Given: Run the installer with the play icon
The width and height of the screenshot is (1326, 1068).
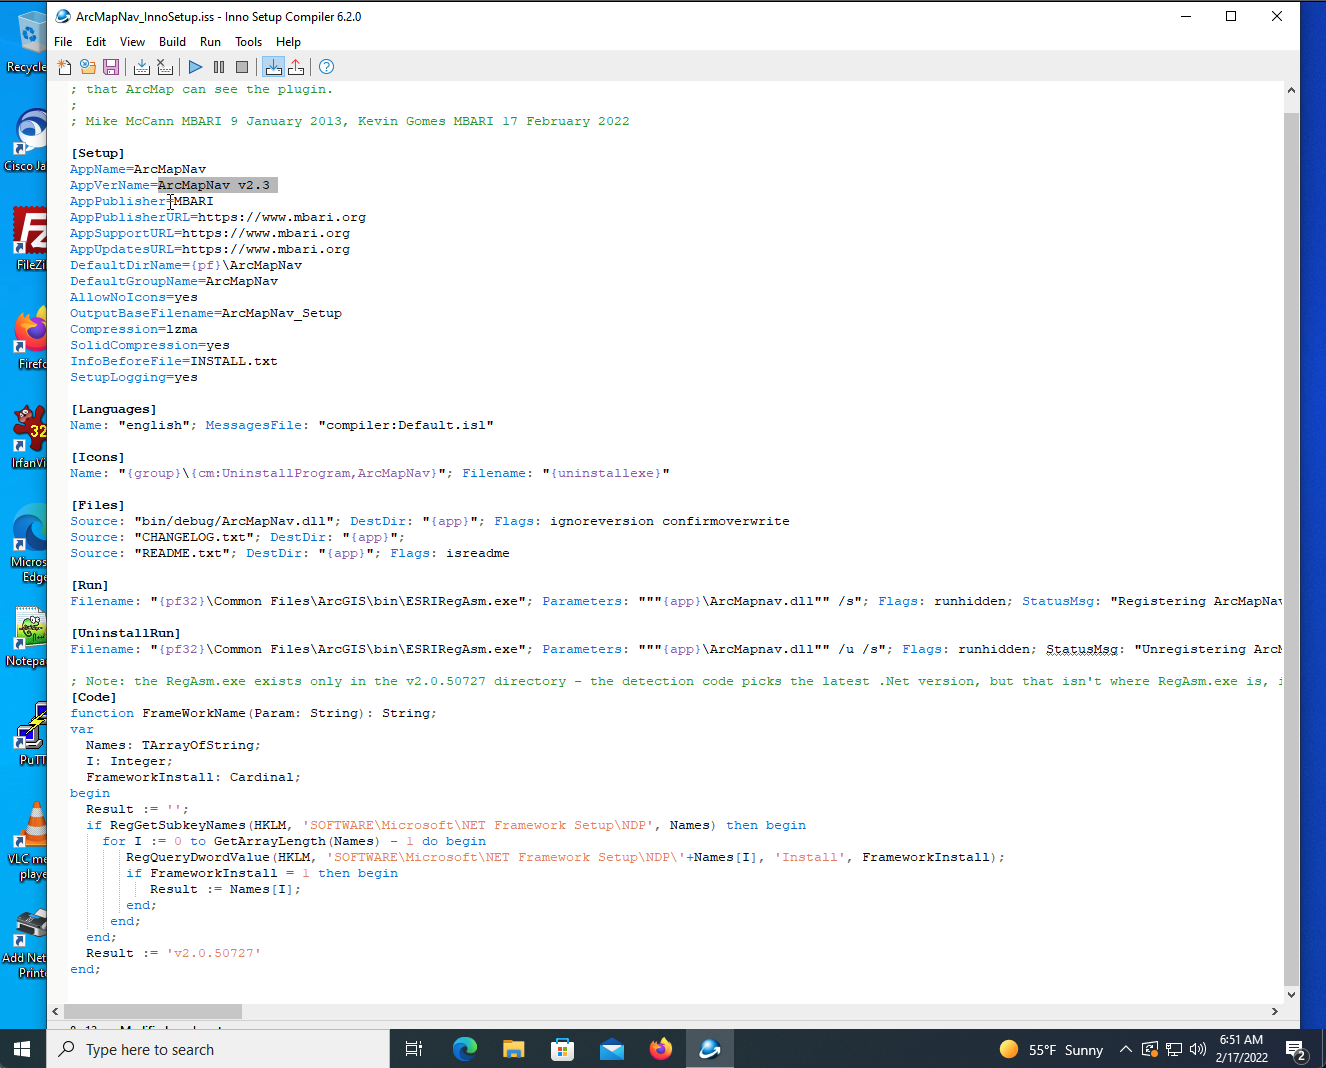Looking at the screenshot, I should (196, 67).
